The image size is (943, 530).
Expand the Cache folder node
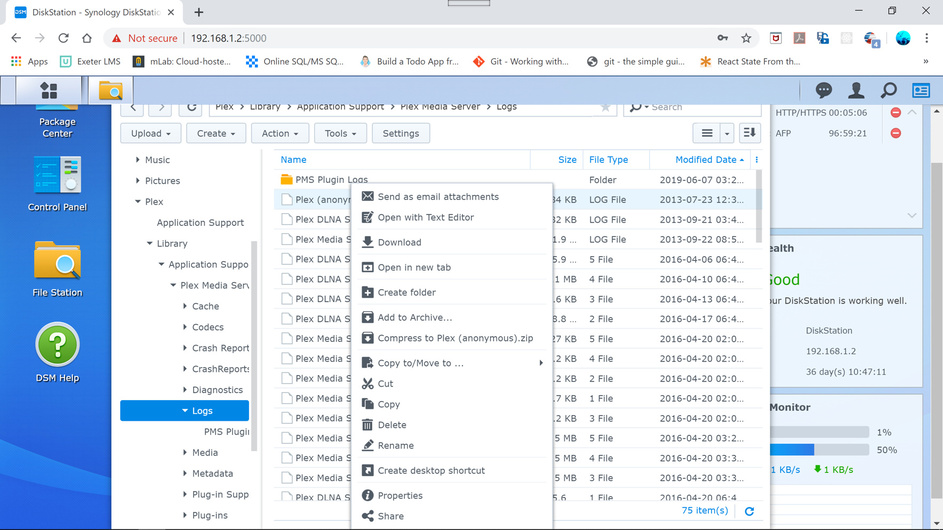tap(185, 306)
